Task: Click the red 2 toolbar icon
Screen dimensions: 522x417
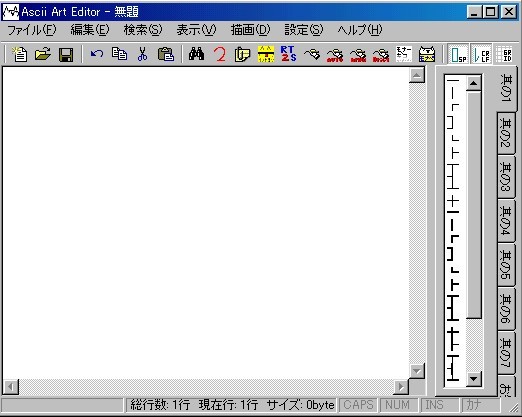Action: click(220, 54)
